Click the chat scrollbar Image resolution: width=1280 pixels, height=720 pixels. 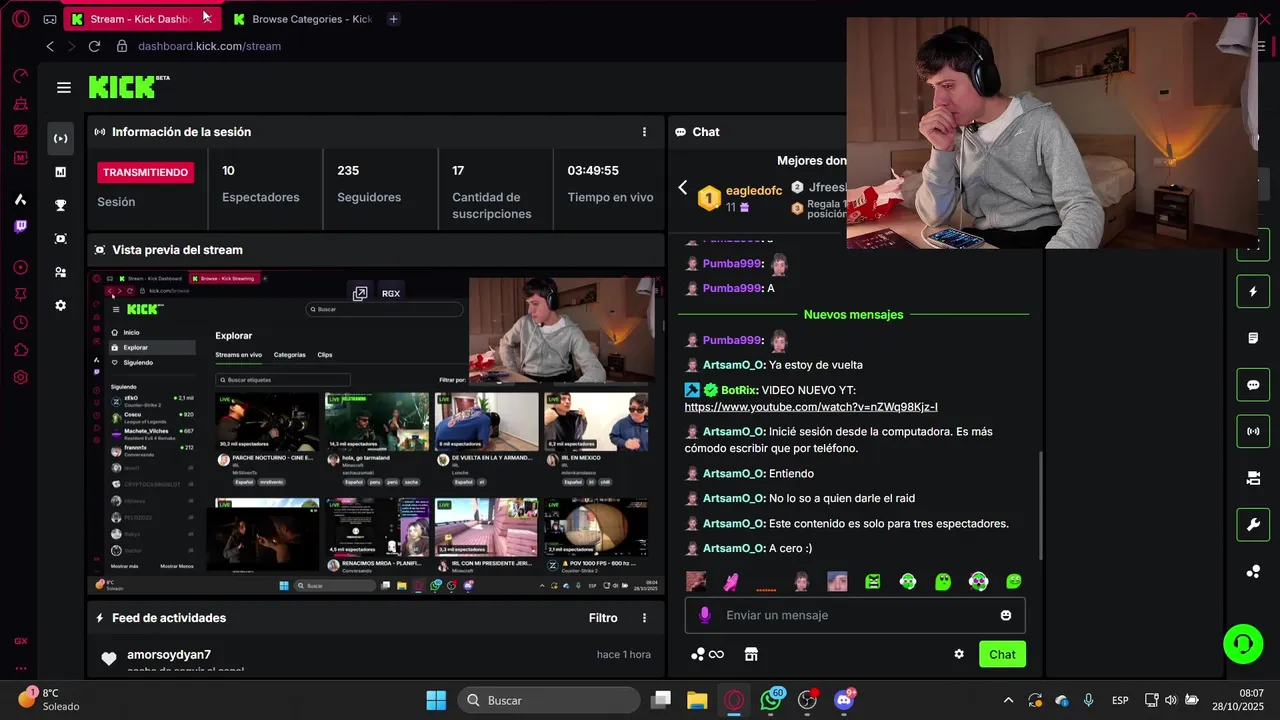click(1041, 505)
